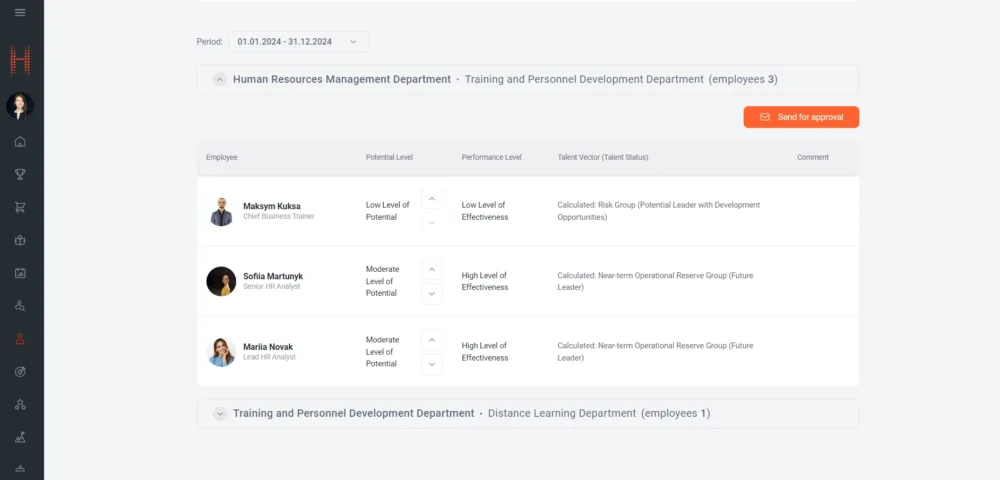Collapse Human Resources Management Department section

tap(219, 79)
